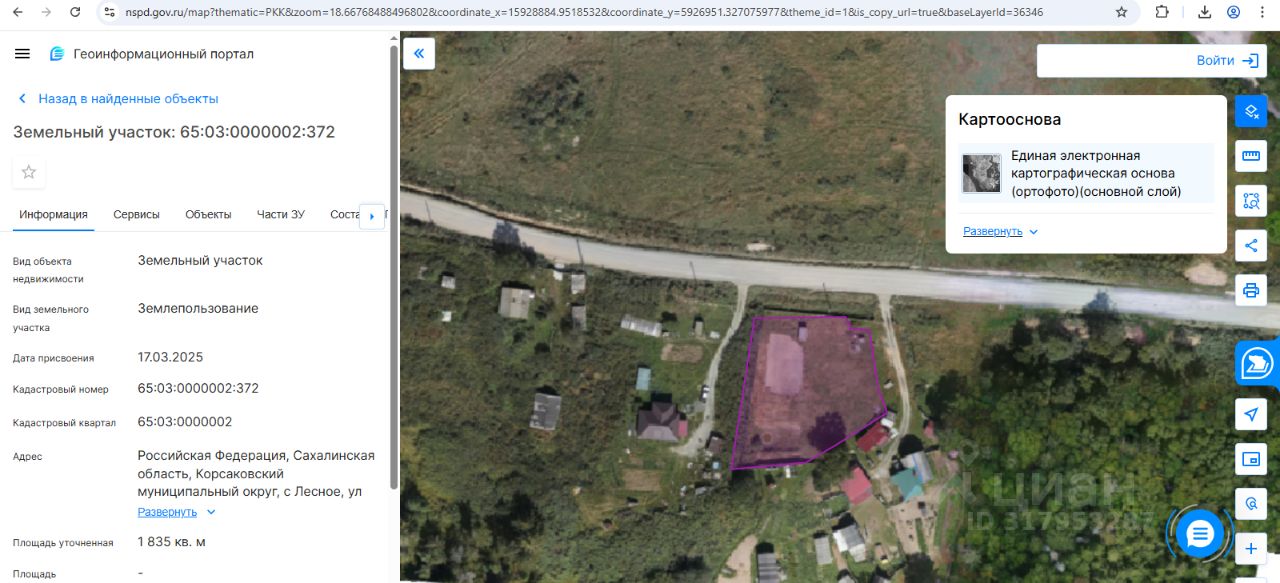Locate my position with navigation arrow
Image resolution: width=1280 pixels, height=583 pixels.
pos(1251,414)
